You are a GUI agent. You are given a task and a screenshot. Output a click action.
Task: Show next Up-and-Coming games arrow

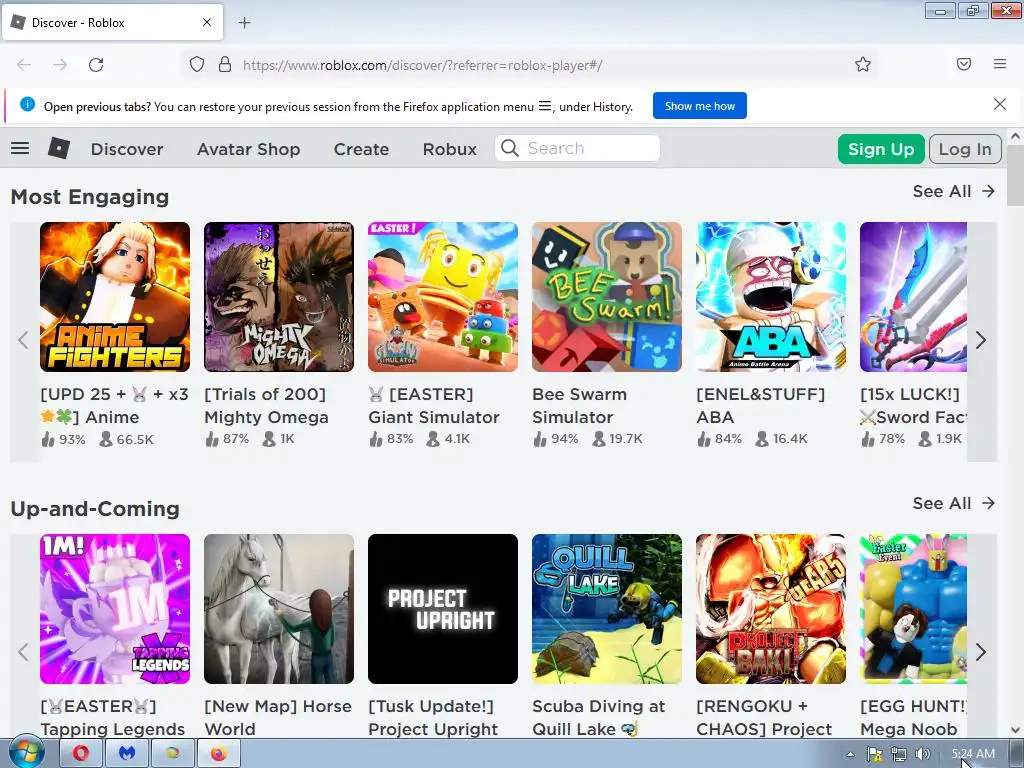pyautogui.click(x=981, y=652)
